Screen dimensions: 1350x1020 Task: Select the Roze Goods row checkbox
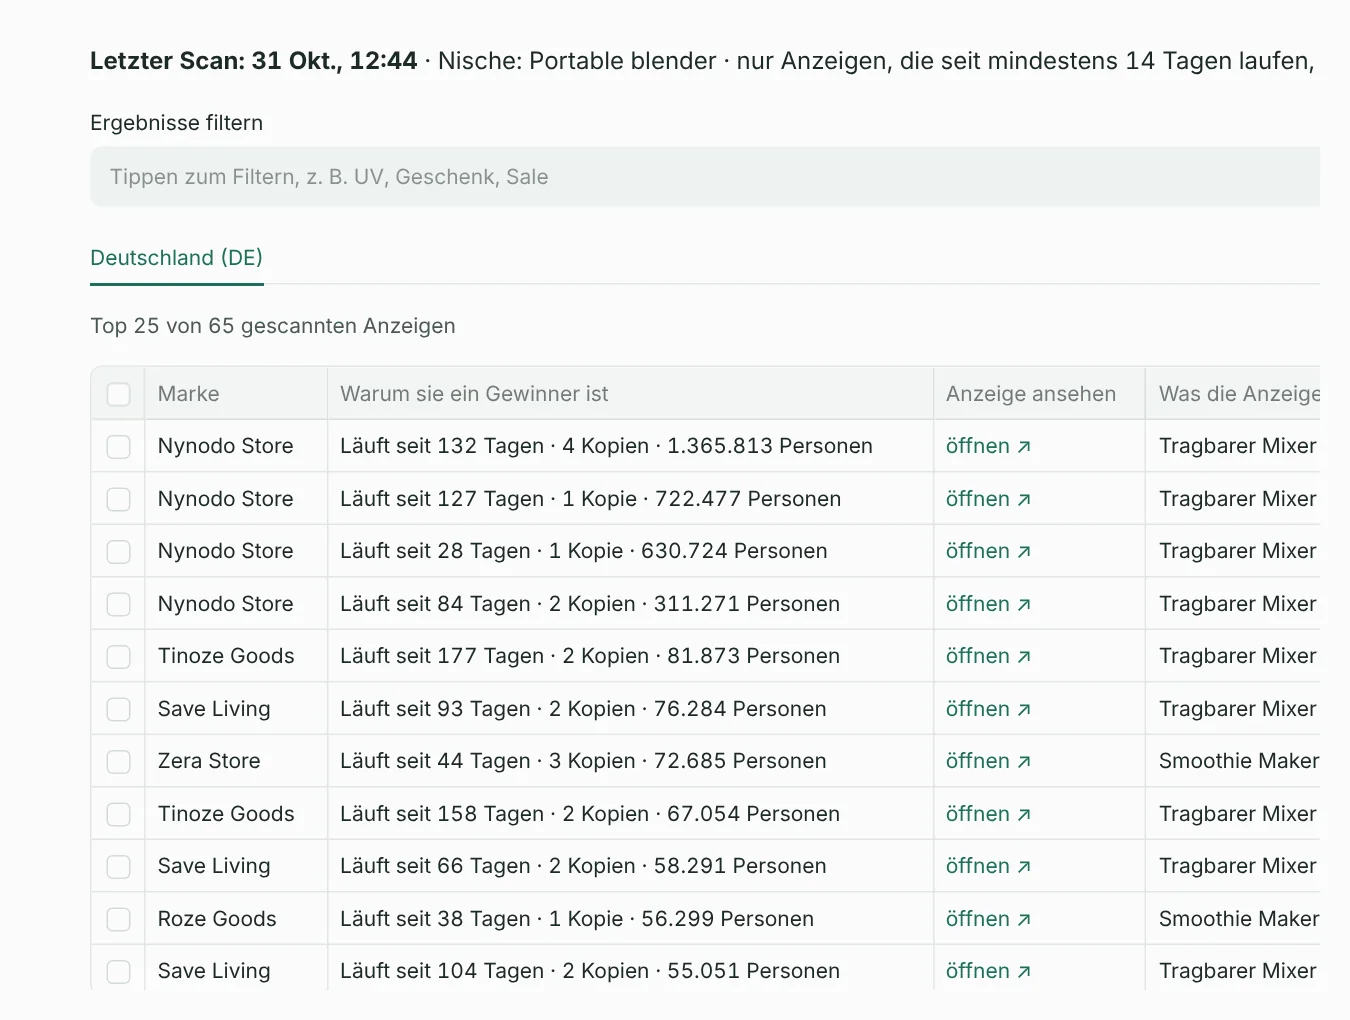(119, 919)
